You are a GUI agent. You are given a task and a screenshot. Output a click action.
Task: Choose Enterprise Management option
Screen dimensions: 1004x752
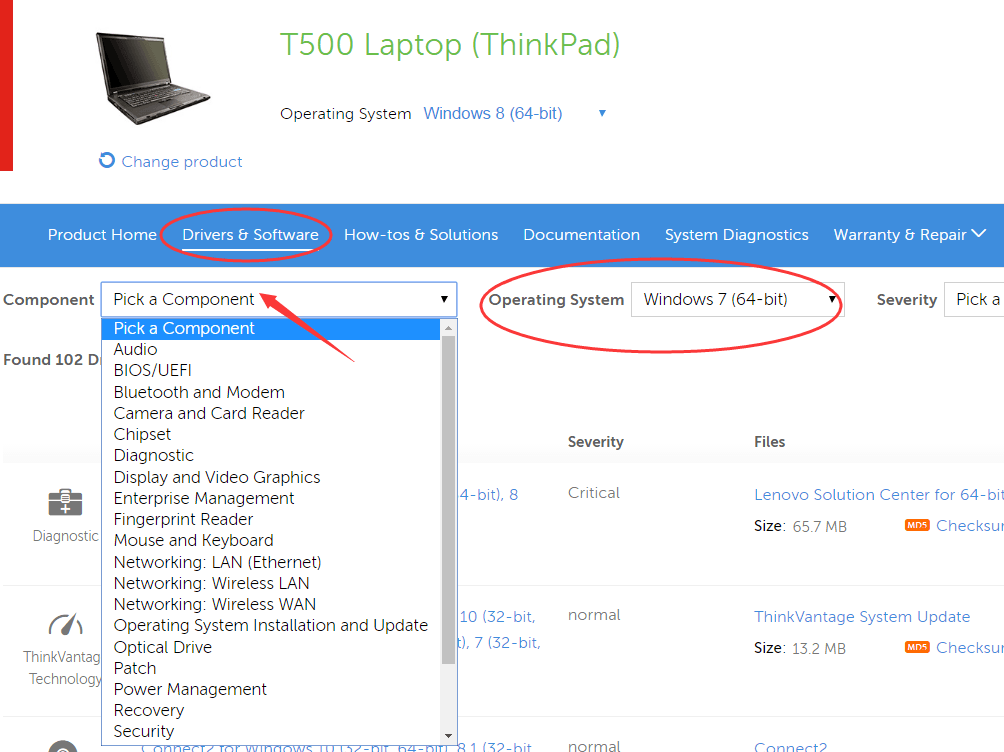(x=271, y=498)
